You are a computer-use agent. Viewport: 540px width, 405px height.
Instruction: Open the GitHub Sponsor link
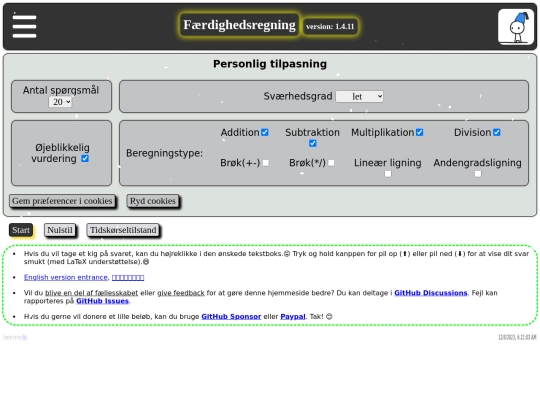tap(231, 316)
